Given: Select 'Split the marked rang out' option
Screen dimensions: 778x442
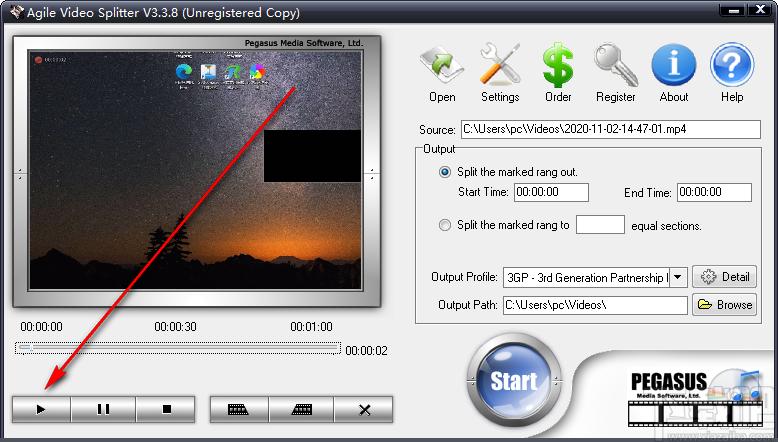Looking at the screenshot, I should coord(445,172).
